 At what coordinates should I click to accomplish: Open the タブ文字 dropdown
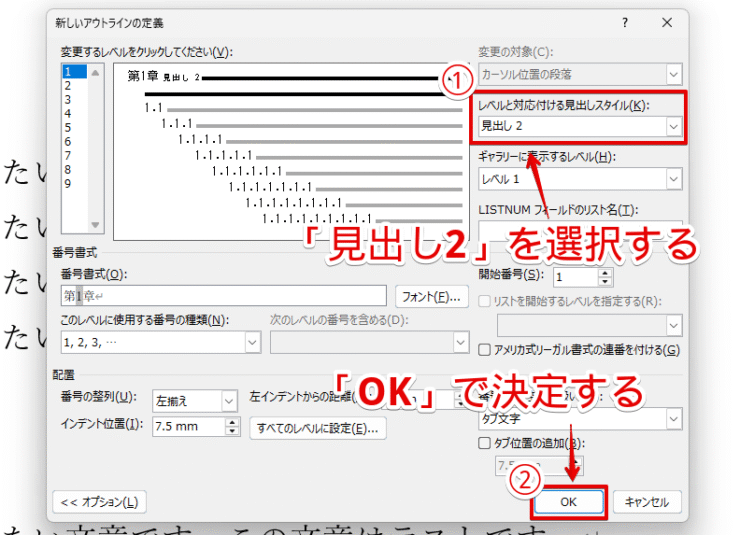tap(673, 419)
